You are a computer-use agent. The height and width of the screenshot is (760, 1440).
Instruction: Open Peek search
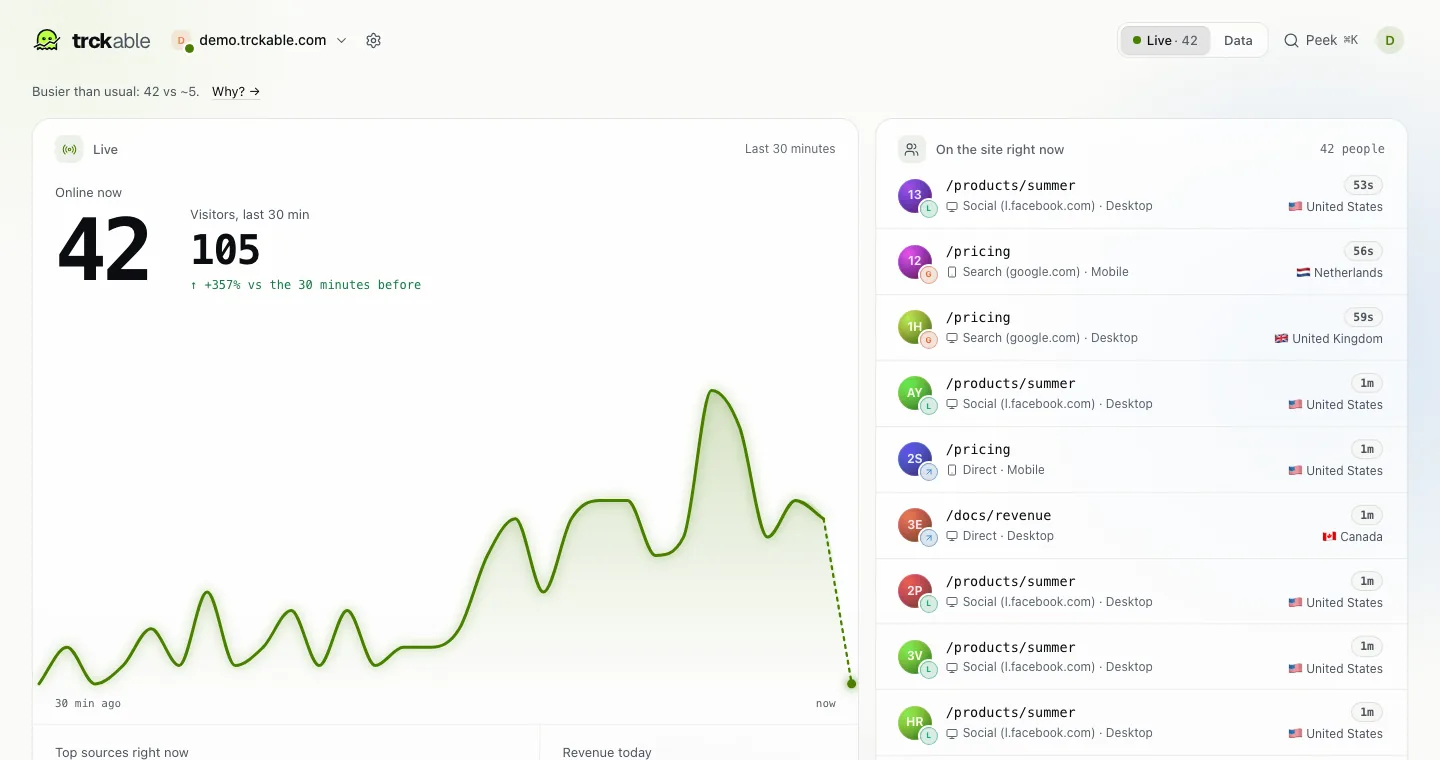[1321, 40]
